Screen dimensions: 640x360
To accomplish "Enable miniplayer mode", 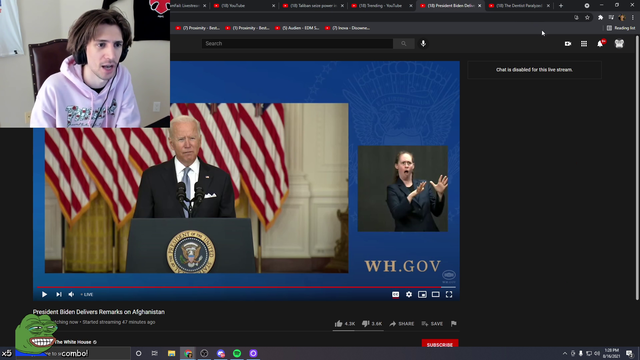I will click(422, 294).
